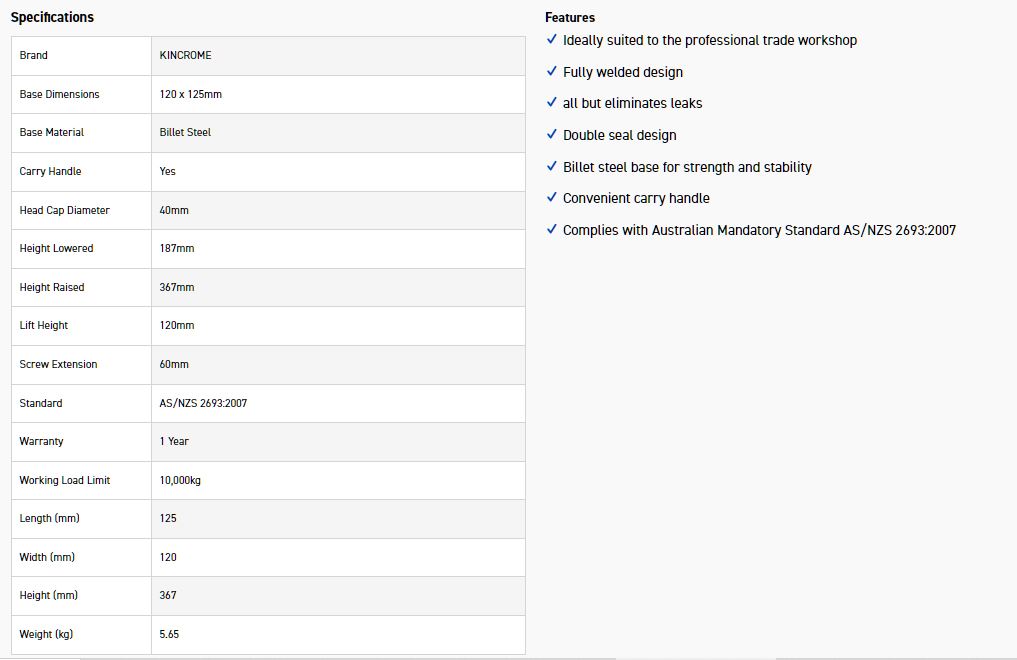Click the checkmark beside the Australian Mandatory Standard feature

coord(552,230)
